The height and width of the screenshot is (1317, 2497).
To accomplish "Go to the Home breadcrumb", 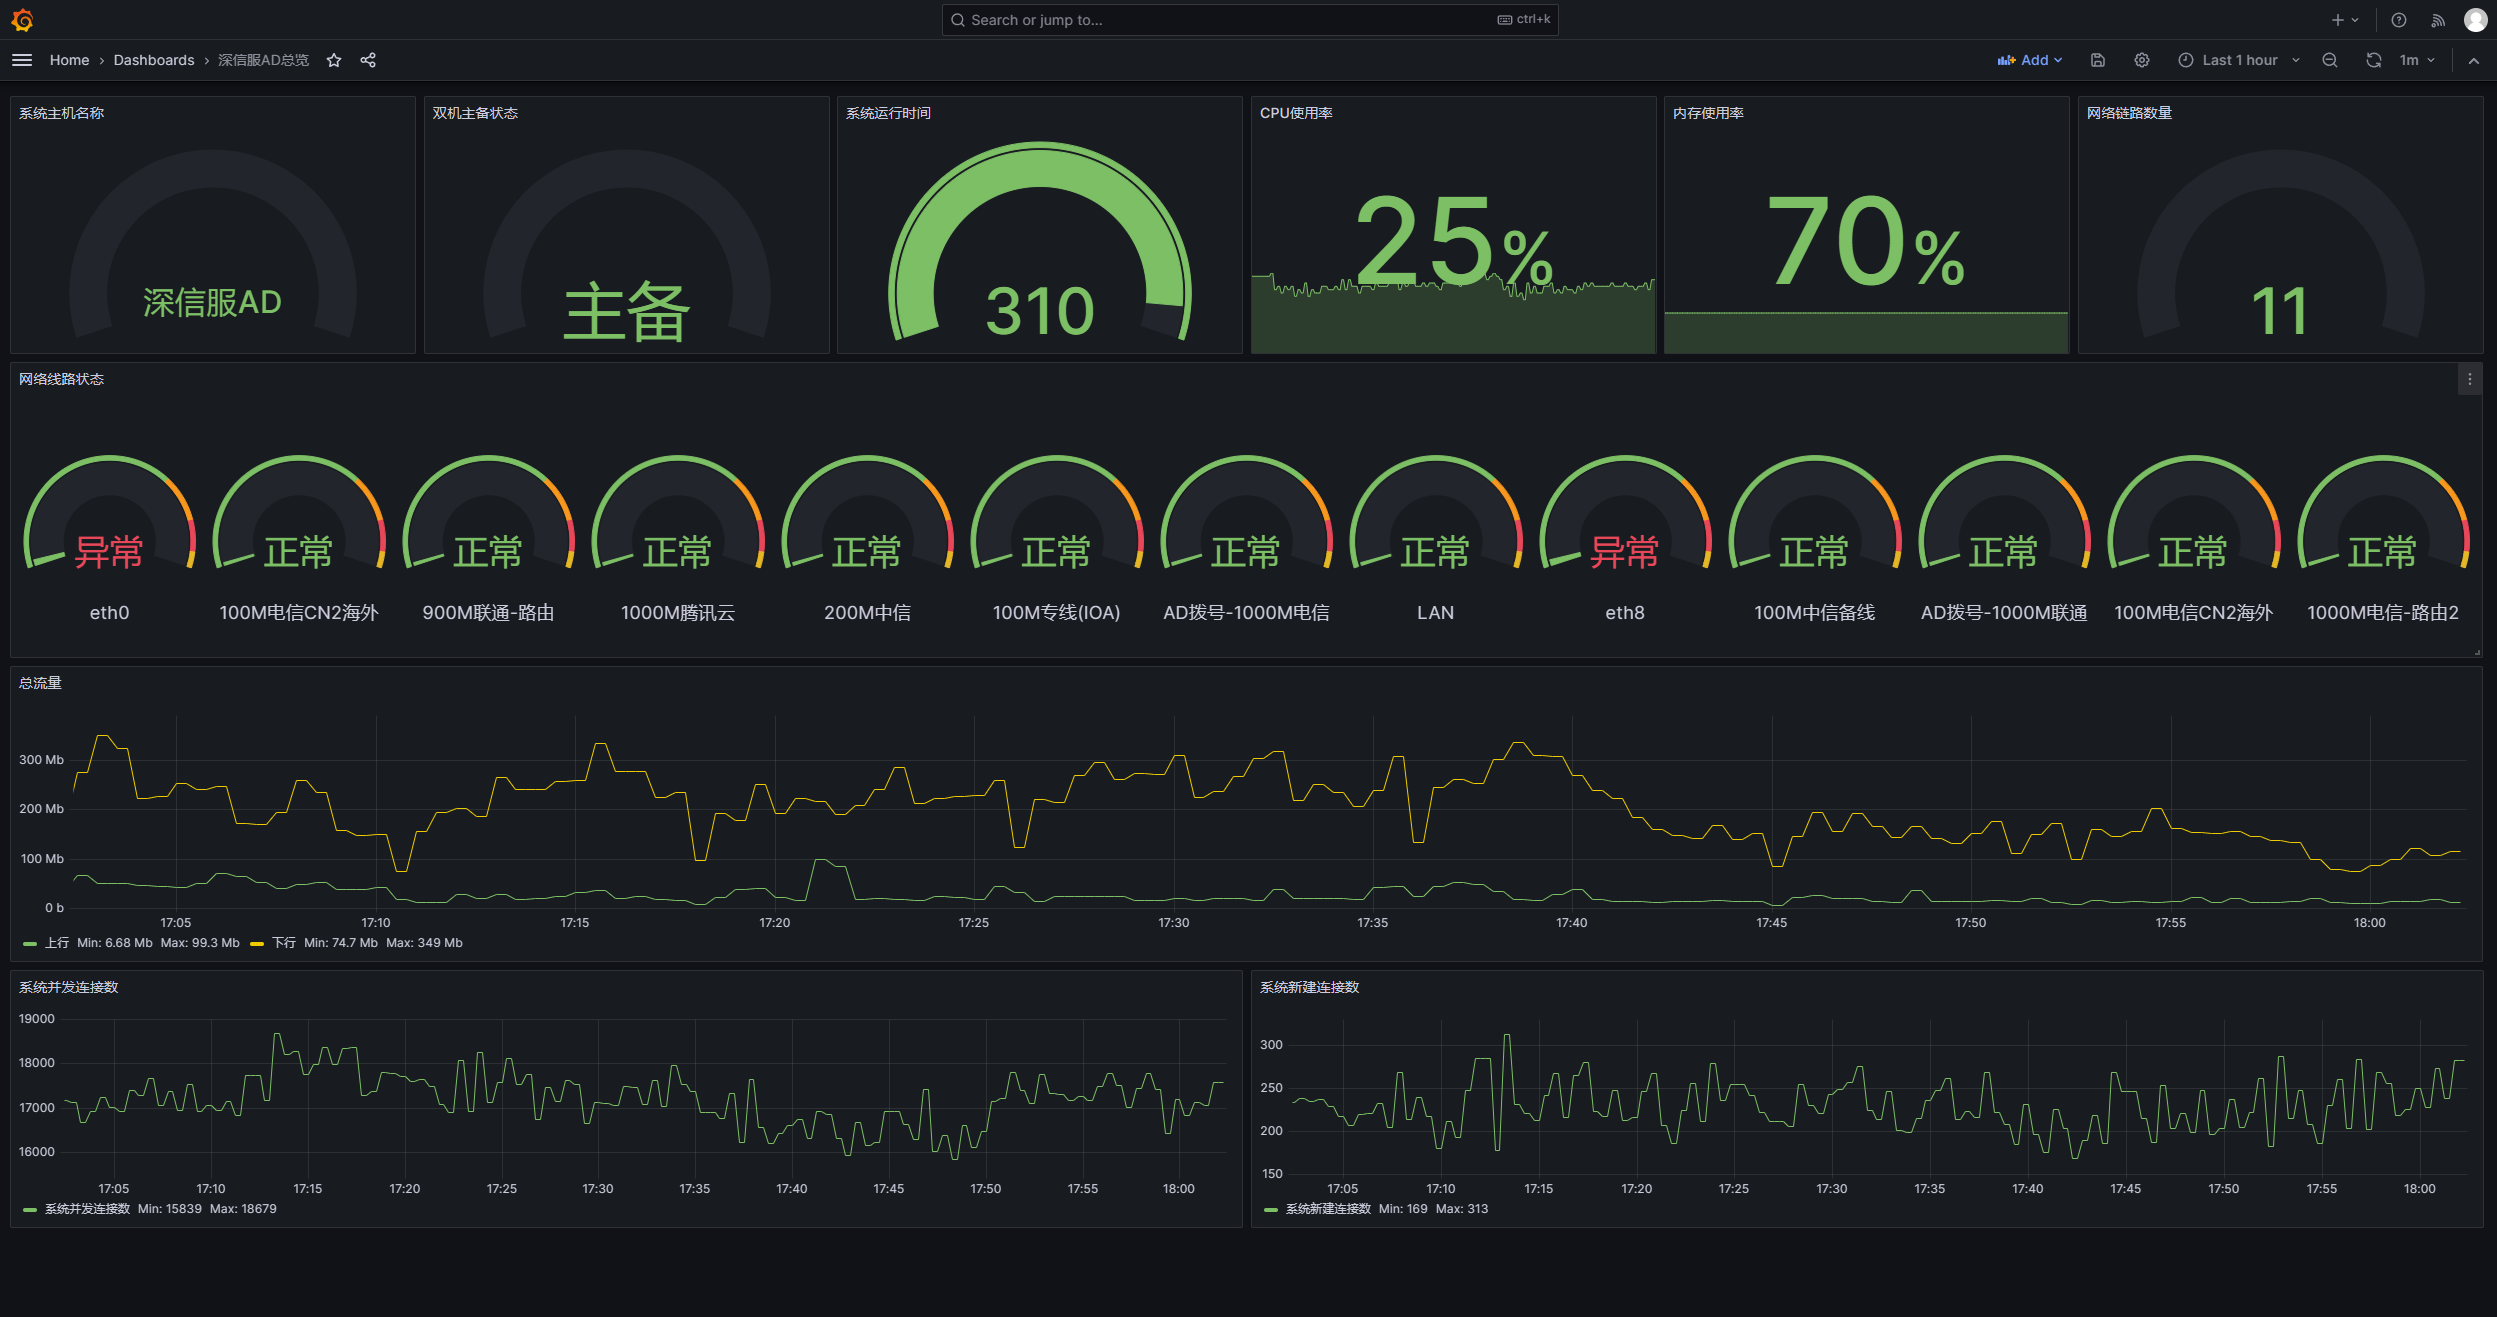I will pos(69,60).
